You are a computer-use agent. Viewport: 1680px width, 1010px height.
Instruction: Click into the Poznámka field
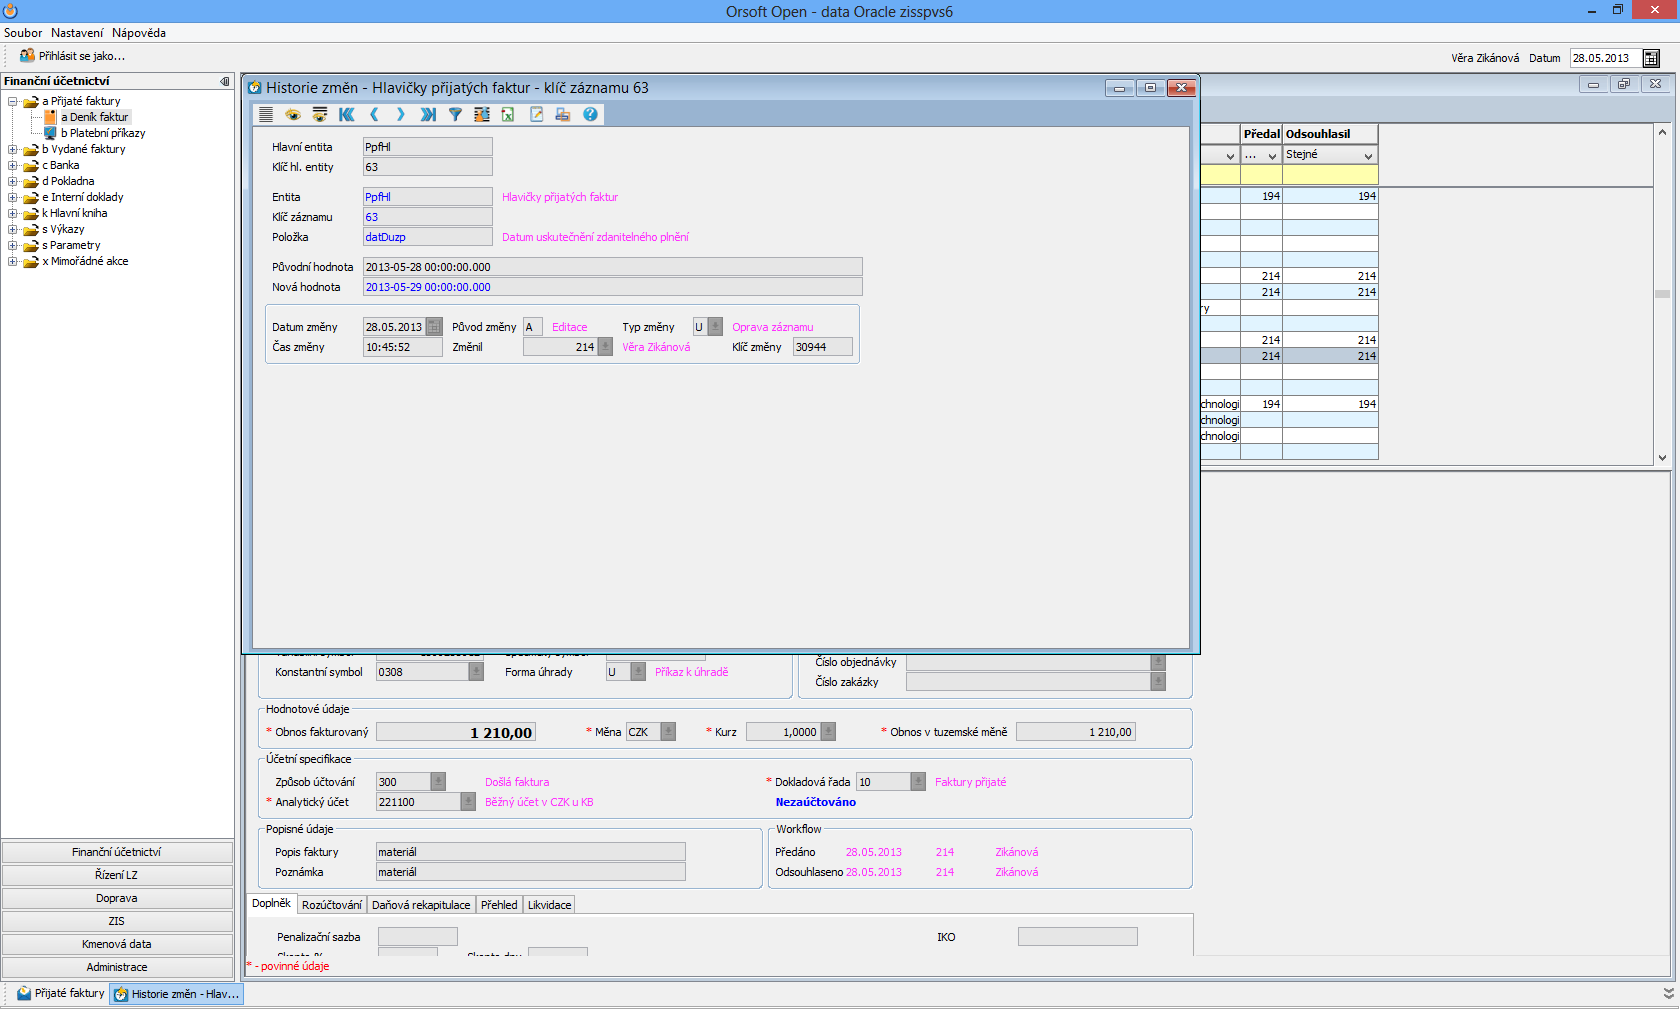pyautogui.click(x=531, y=872)
